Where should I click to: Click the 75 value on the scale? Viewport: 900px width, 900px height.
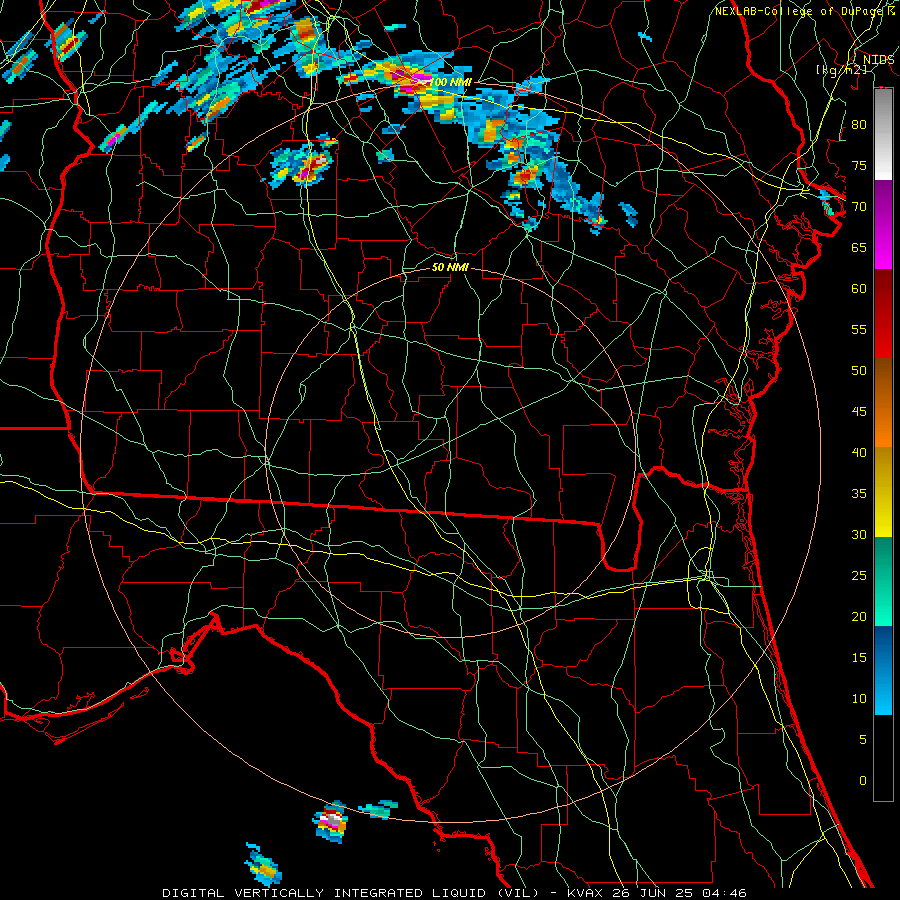point(859,165)
